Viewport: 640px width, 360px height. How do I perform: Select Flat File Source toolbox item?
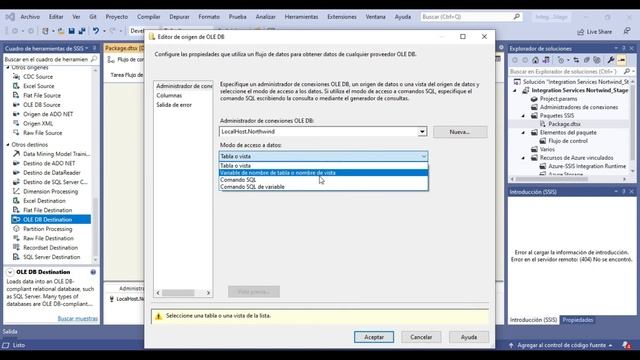pyautogui.click(x=42, y=96)
